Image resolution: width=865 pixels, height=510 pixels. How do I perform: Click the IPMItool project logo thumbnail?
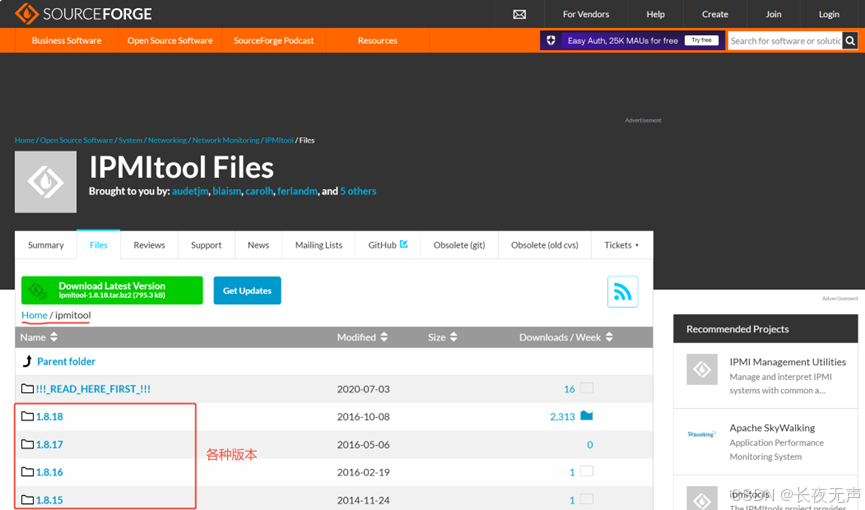46,182
